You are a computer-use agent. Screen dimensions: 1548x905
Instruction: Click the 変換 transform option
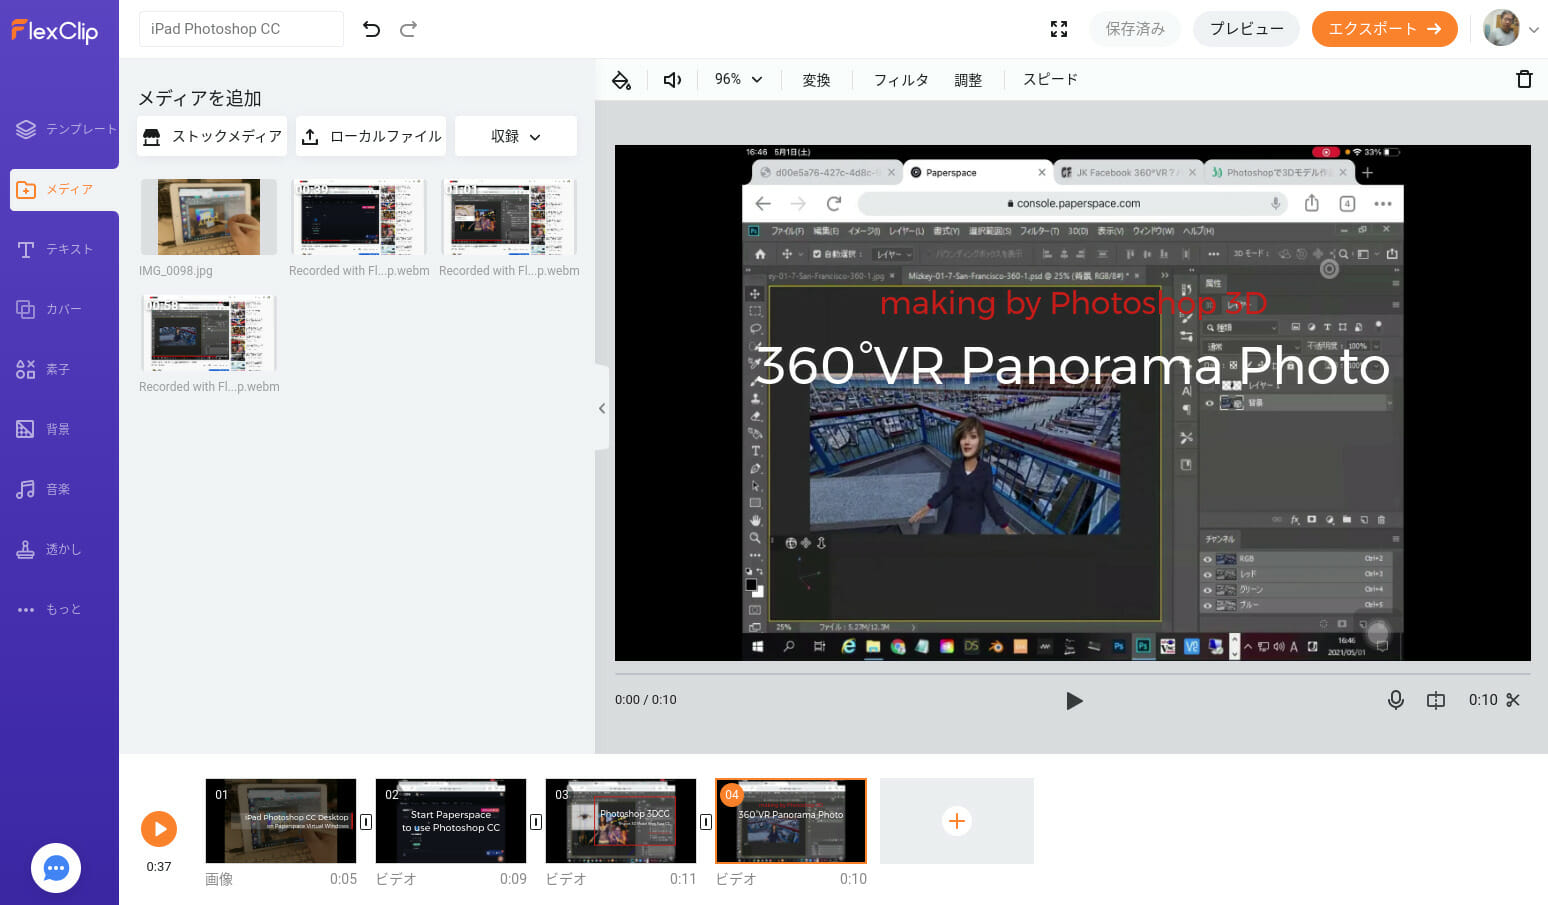coord(816,80)
